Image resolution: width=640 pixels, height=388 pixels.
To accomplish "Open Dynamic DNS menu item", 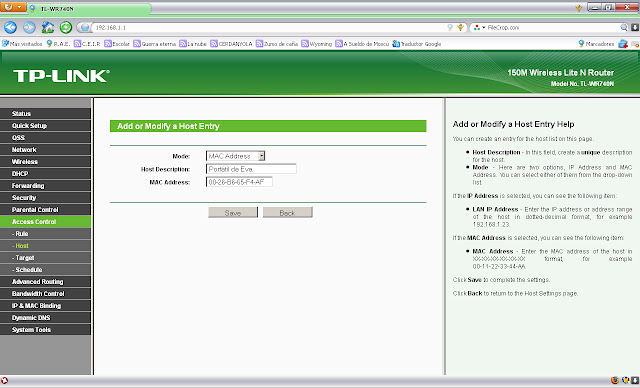I will coord(45,318).
